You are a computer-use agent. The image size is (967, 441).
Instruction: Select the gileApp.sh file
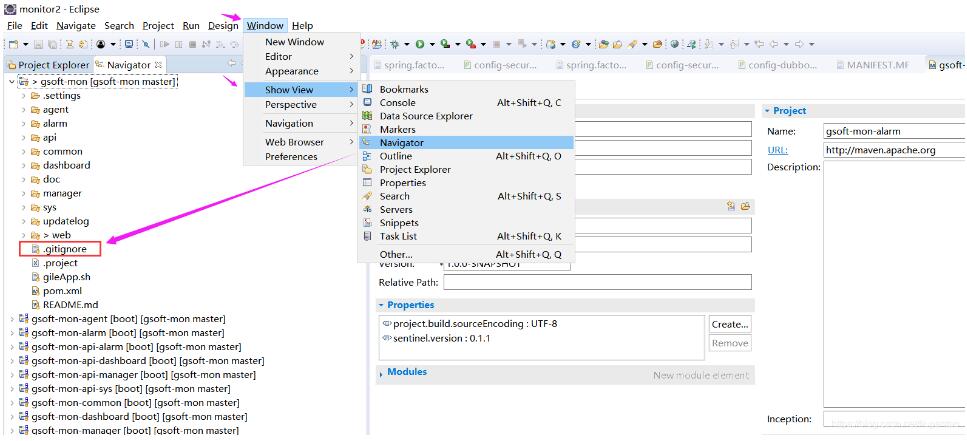tap(61, 277)
